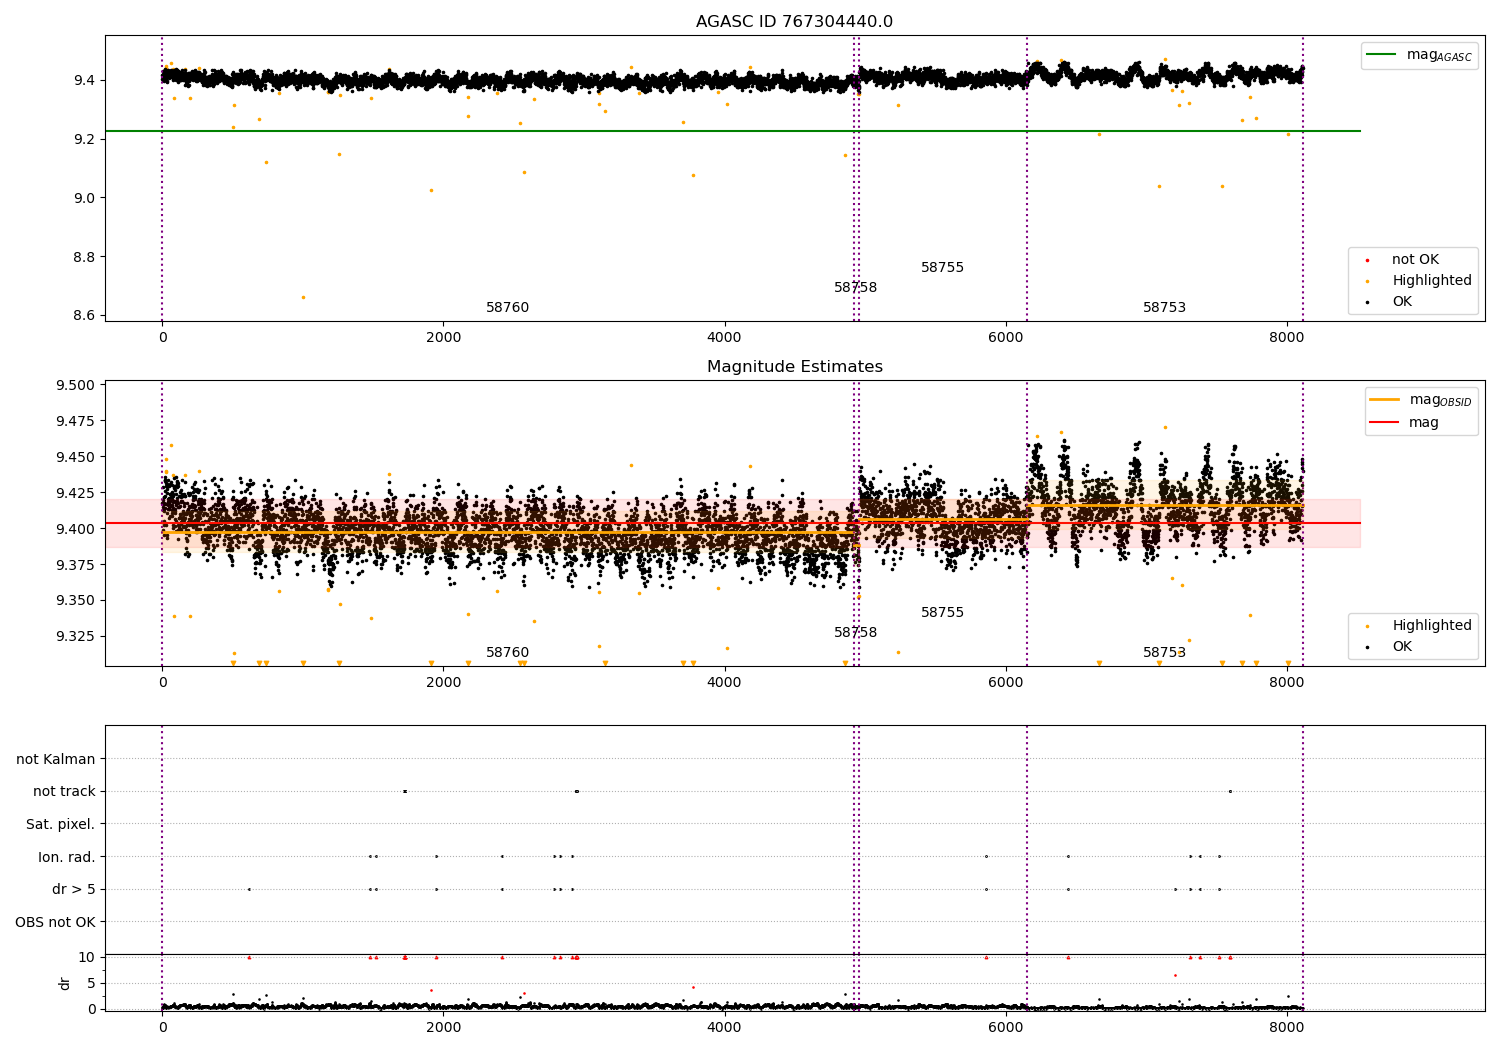Click the 9.0 y-tick of the top plot
The width and height of the screenshot is (1500, 1050).
(x=82, y=198)
